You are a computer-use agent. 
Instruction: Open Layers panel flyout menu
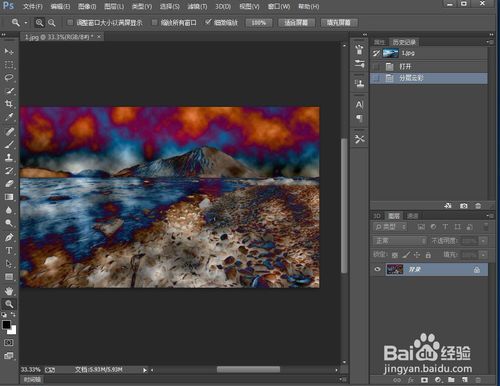click(x=489, y=216)
